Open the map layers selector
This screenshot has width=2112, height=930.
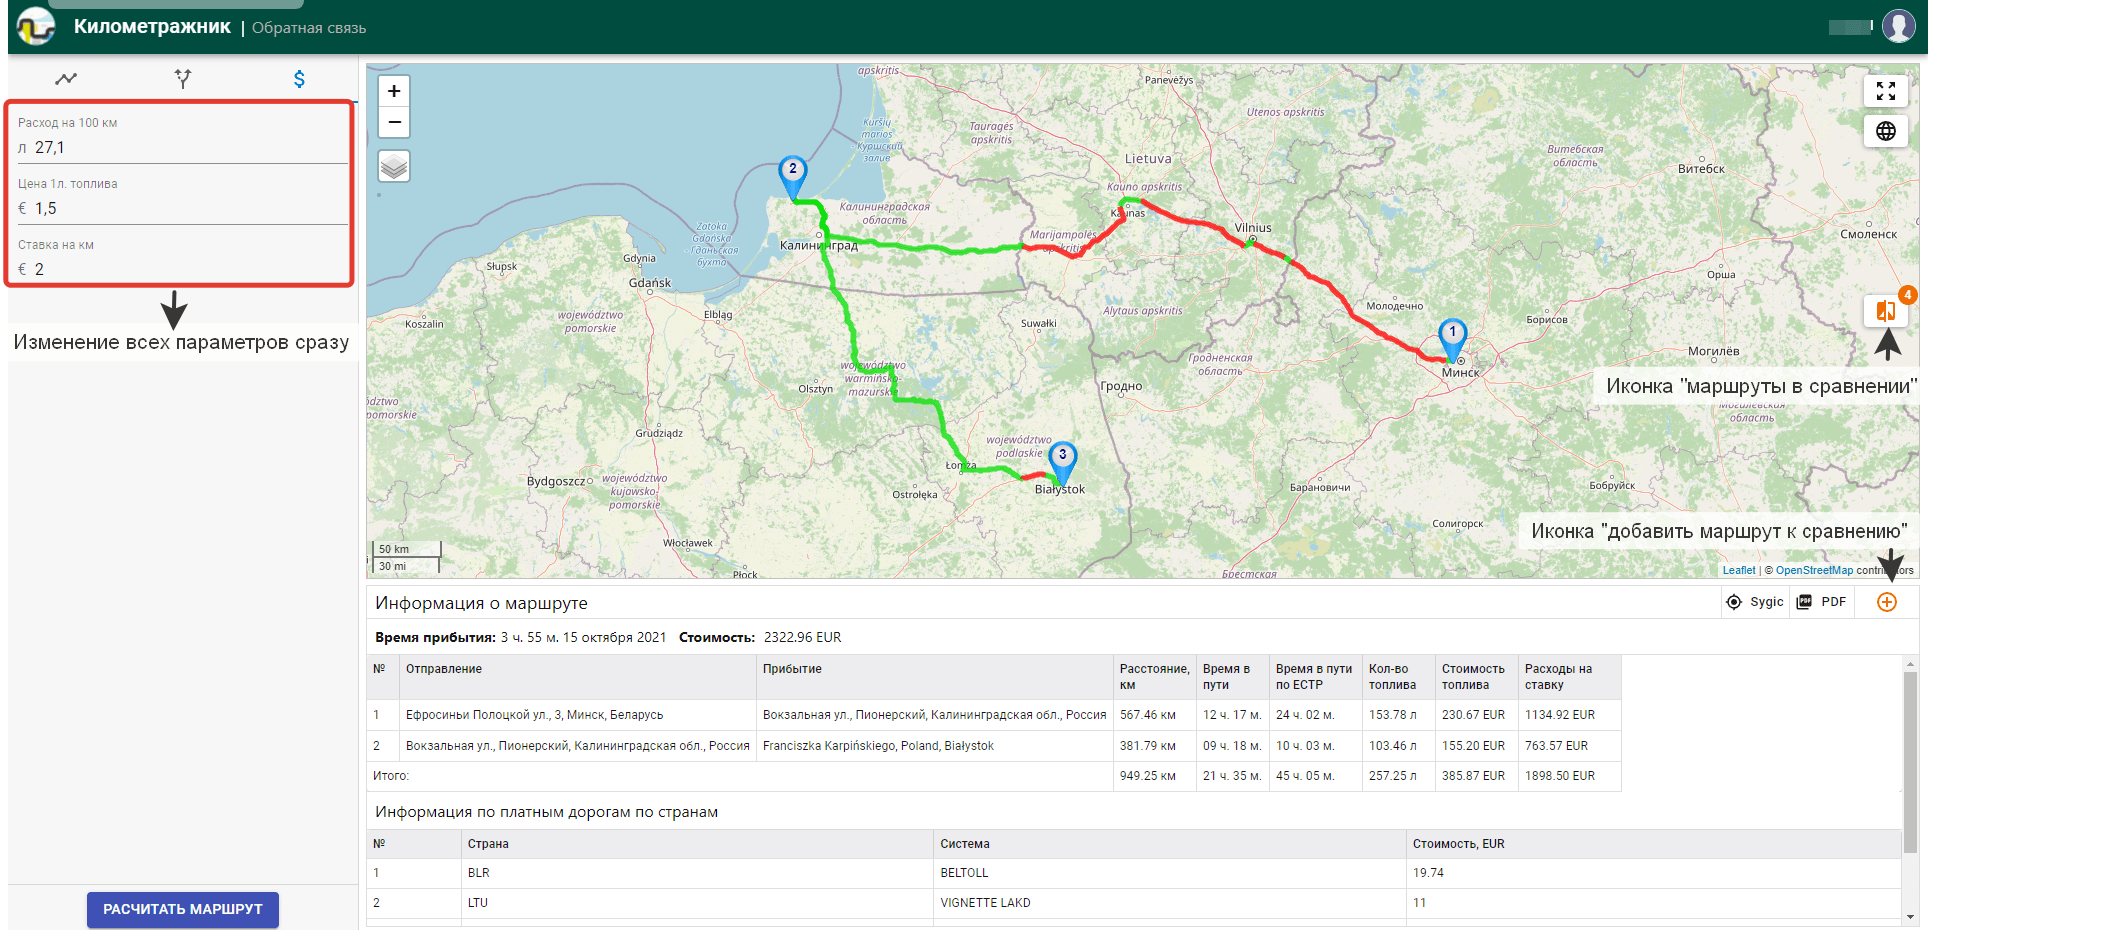click(394, 166)
